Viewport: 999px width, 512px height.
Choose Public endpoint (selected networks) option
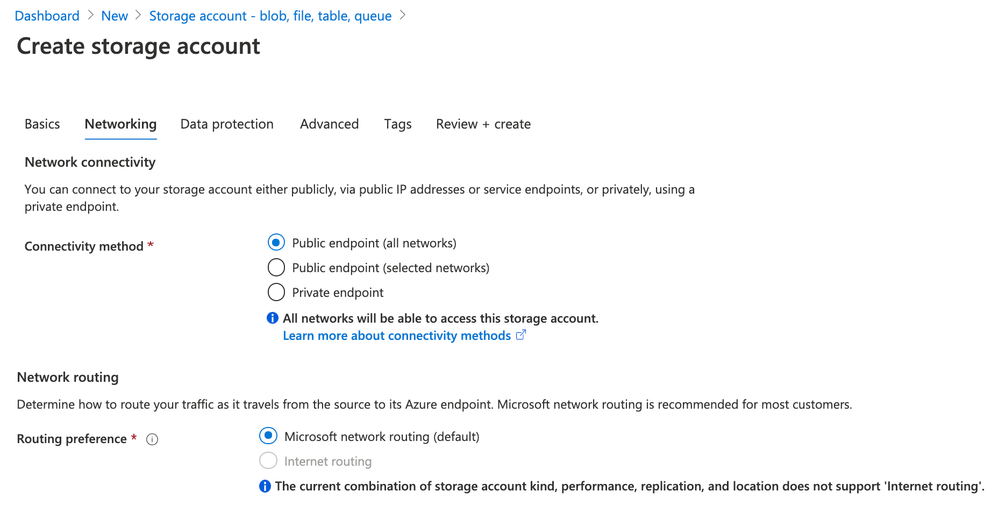coord(276,268)
